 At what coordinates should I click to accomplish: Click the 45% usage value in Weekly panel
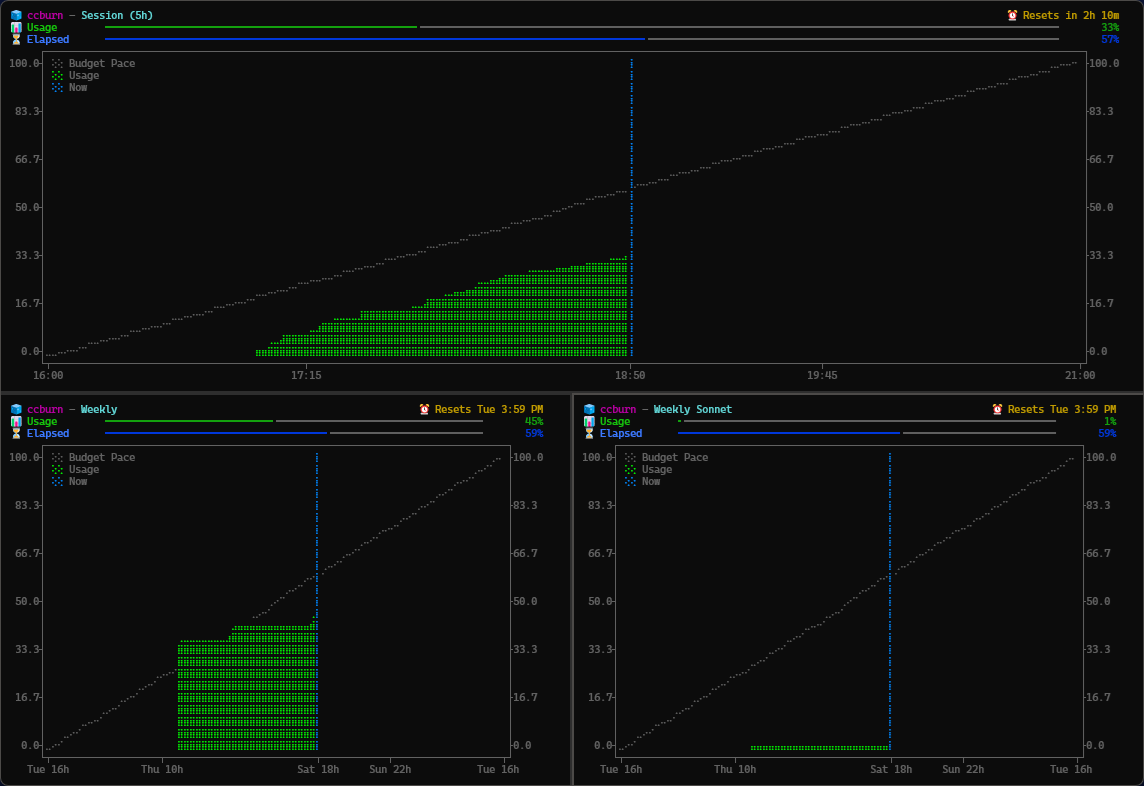534,421
